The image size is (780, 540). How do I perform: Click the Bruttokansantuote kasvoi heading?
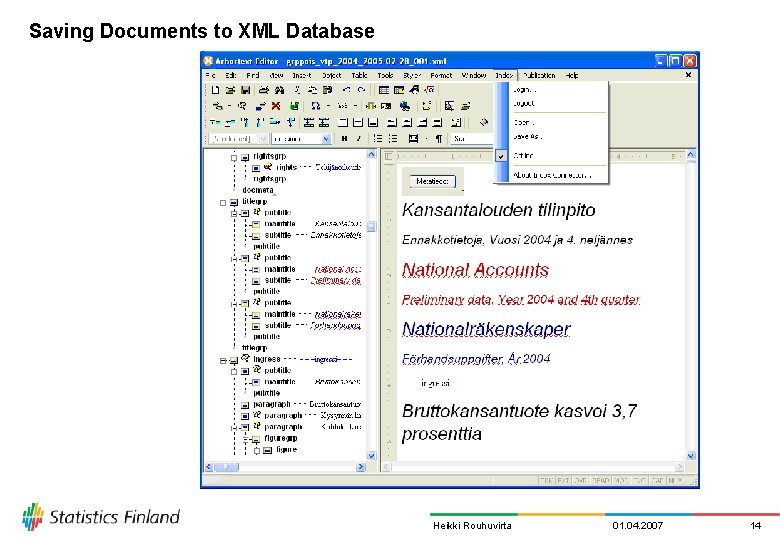[x=519, y=422]
